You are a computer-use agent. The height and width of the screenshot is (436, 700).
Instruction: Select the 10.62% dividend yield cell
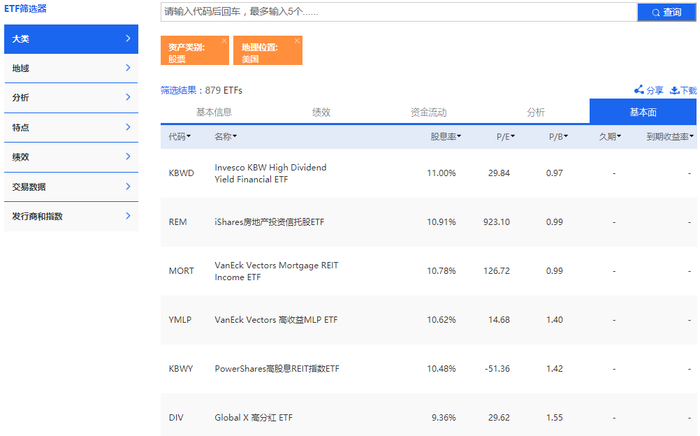click(x=441, y=320)
